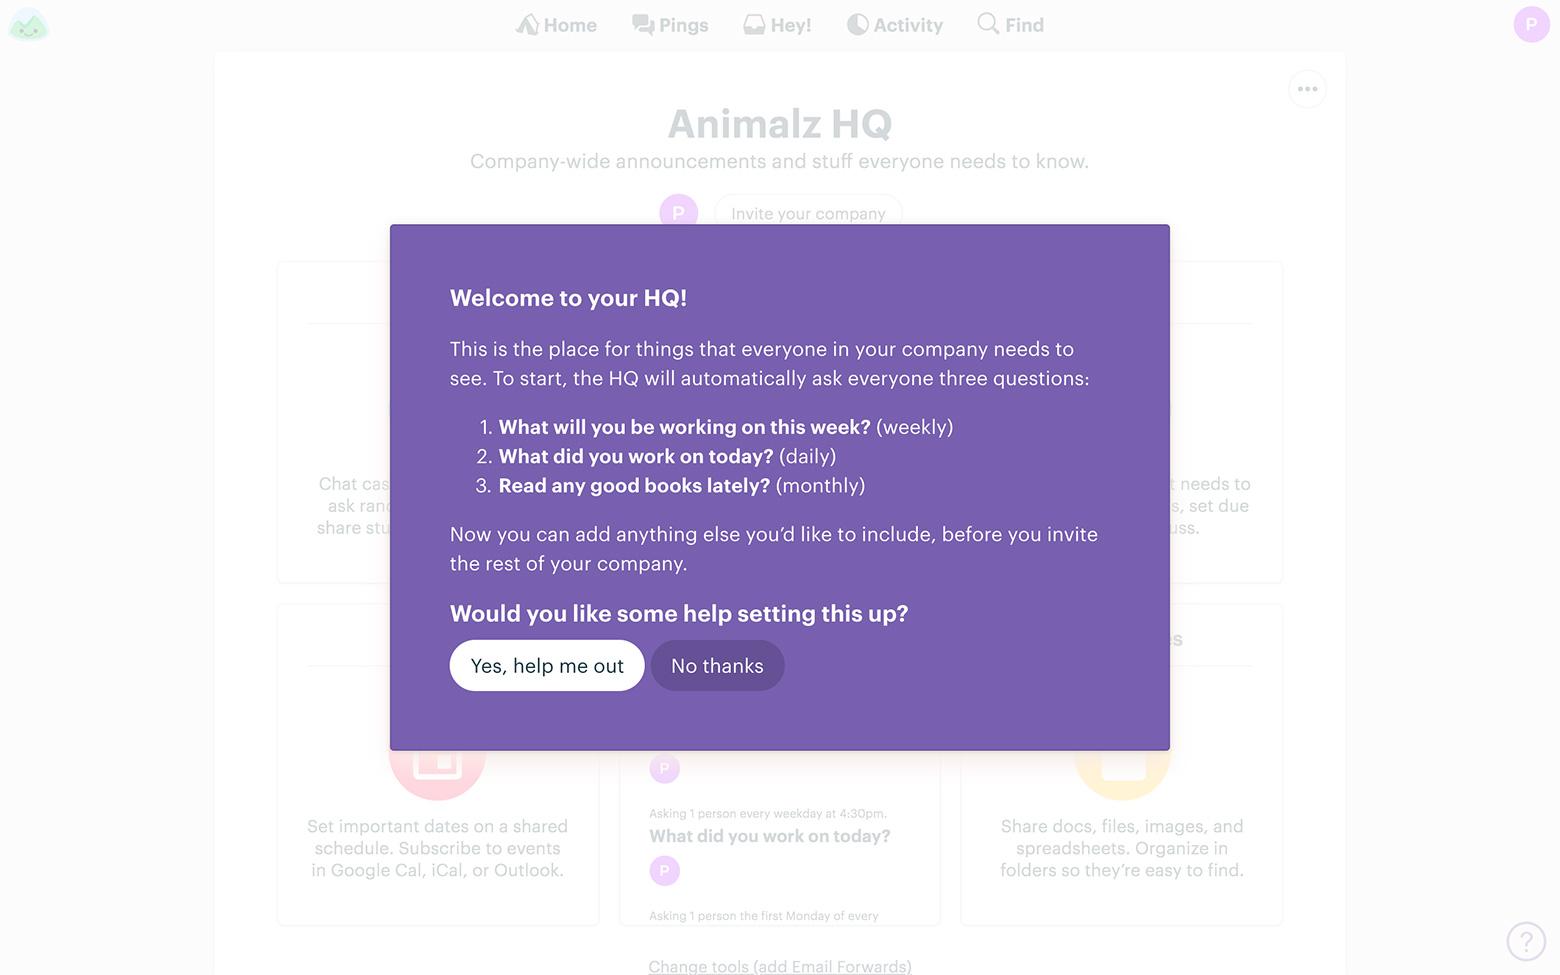Screen dimensions: 1560x975
Task: Click the P avatar above today question
Action: tap(664, 767)
